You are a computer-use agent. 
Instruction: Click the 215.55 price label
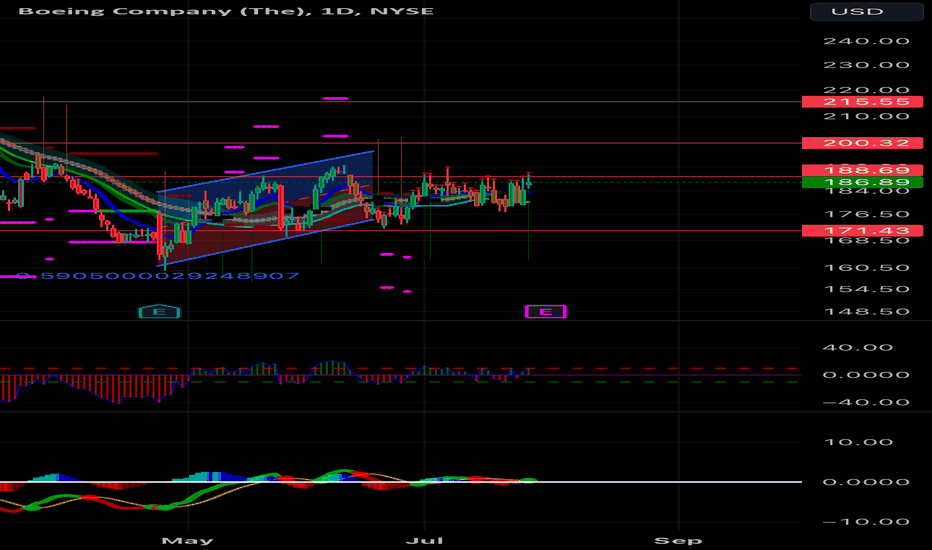click(x=862, y=102)
